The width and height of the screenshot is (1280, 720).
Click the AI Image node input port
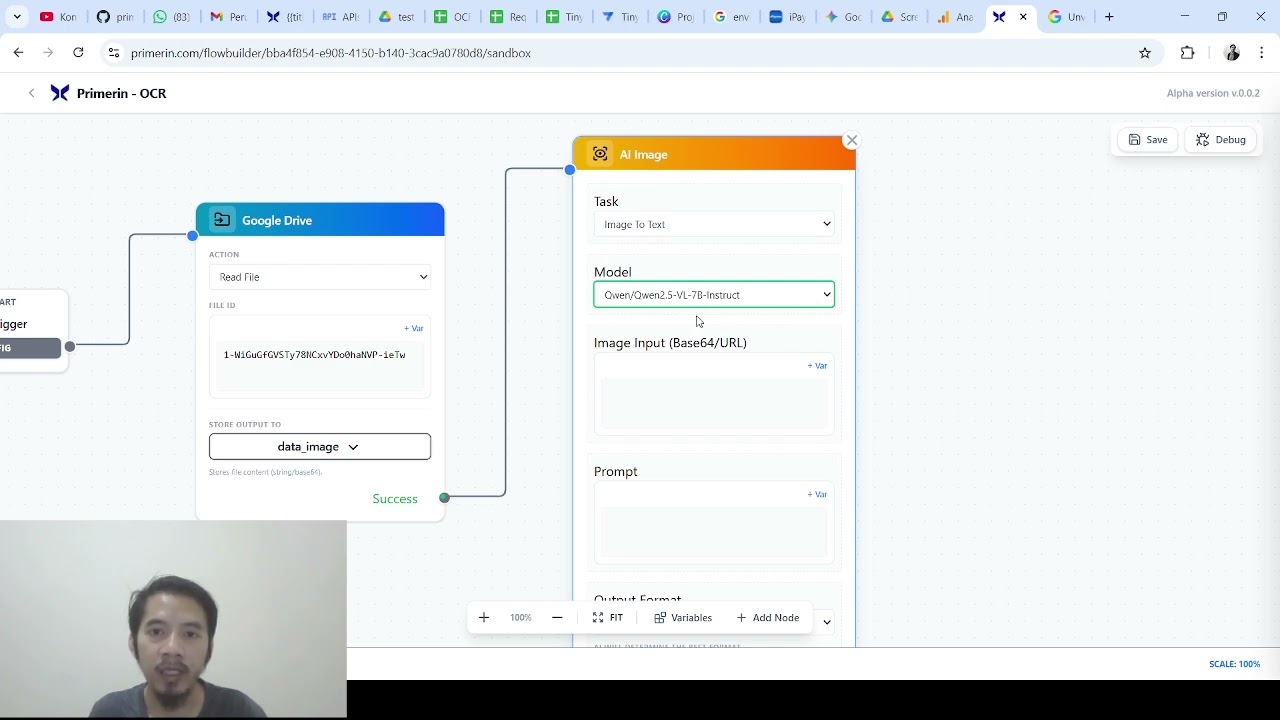click(570, 170)
